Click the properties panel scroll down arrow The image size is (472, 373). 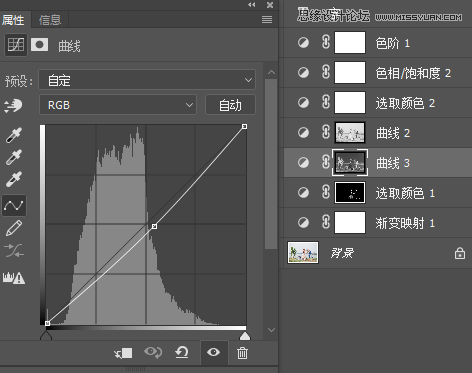pos(271,330)
